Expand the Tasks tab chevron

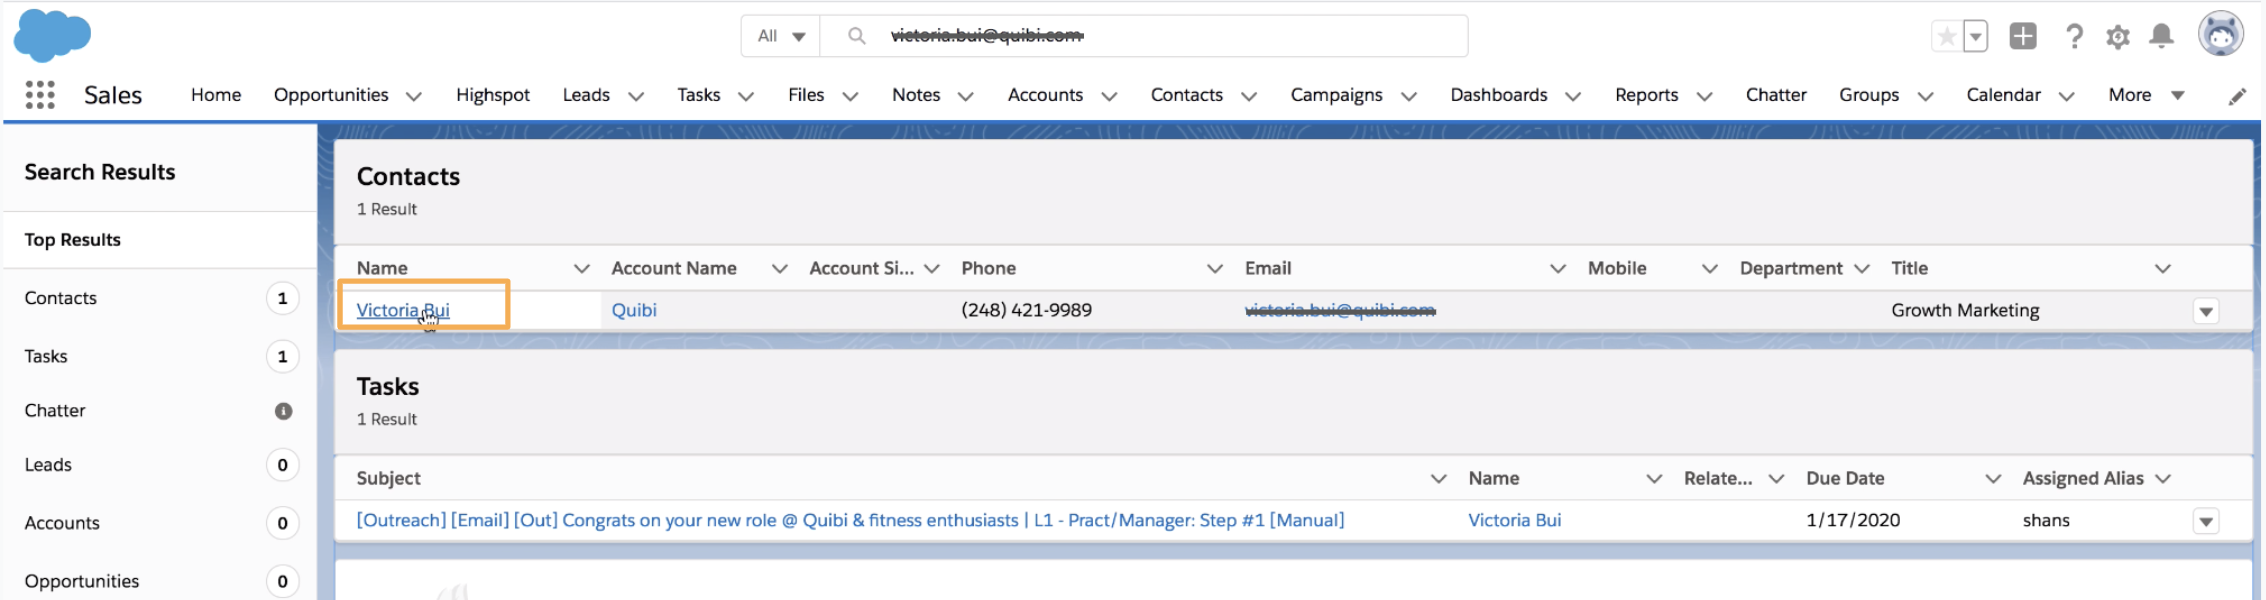745,96
